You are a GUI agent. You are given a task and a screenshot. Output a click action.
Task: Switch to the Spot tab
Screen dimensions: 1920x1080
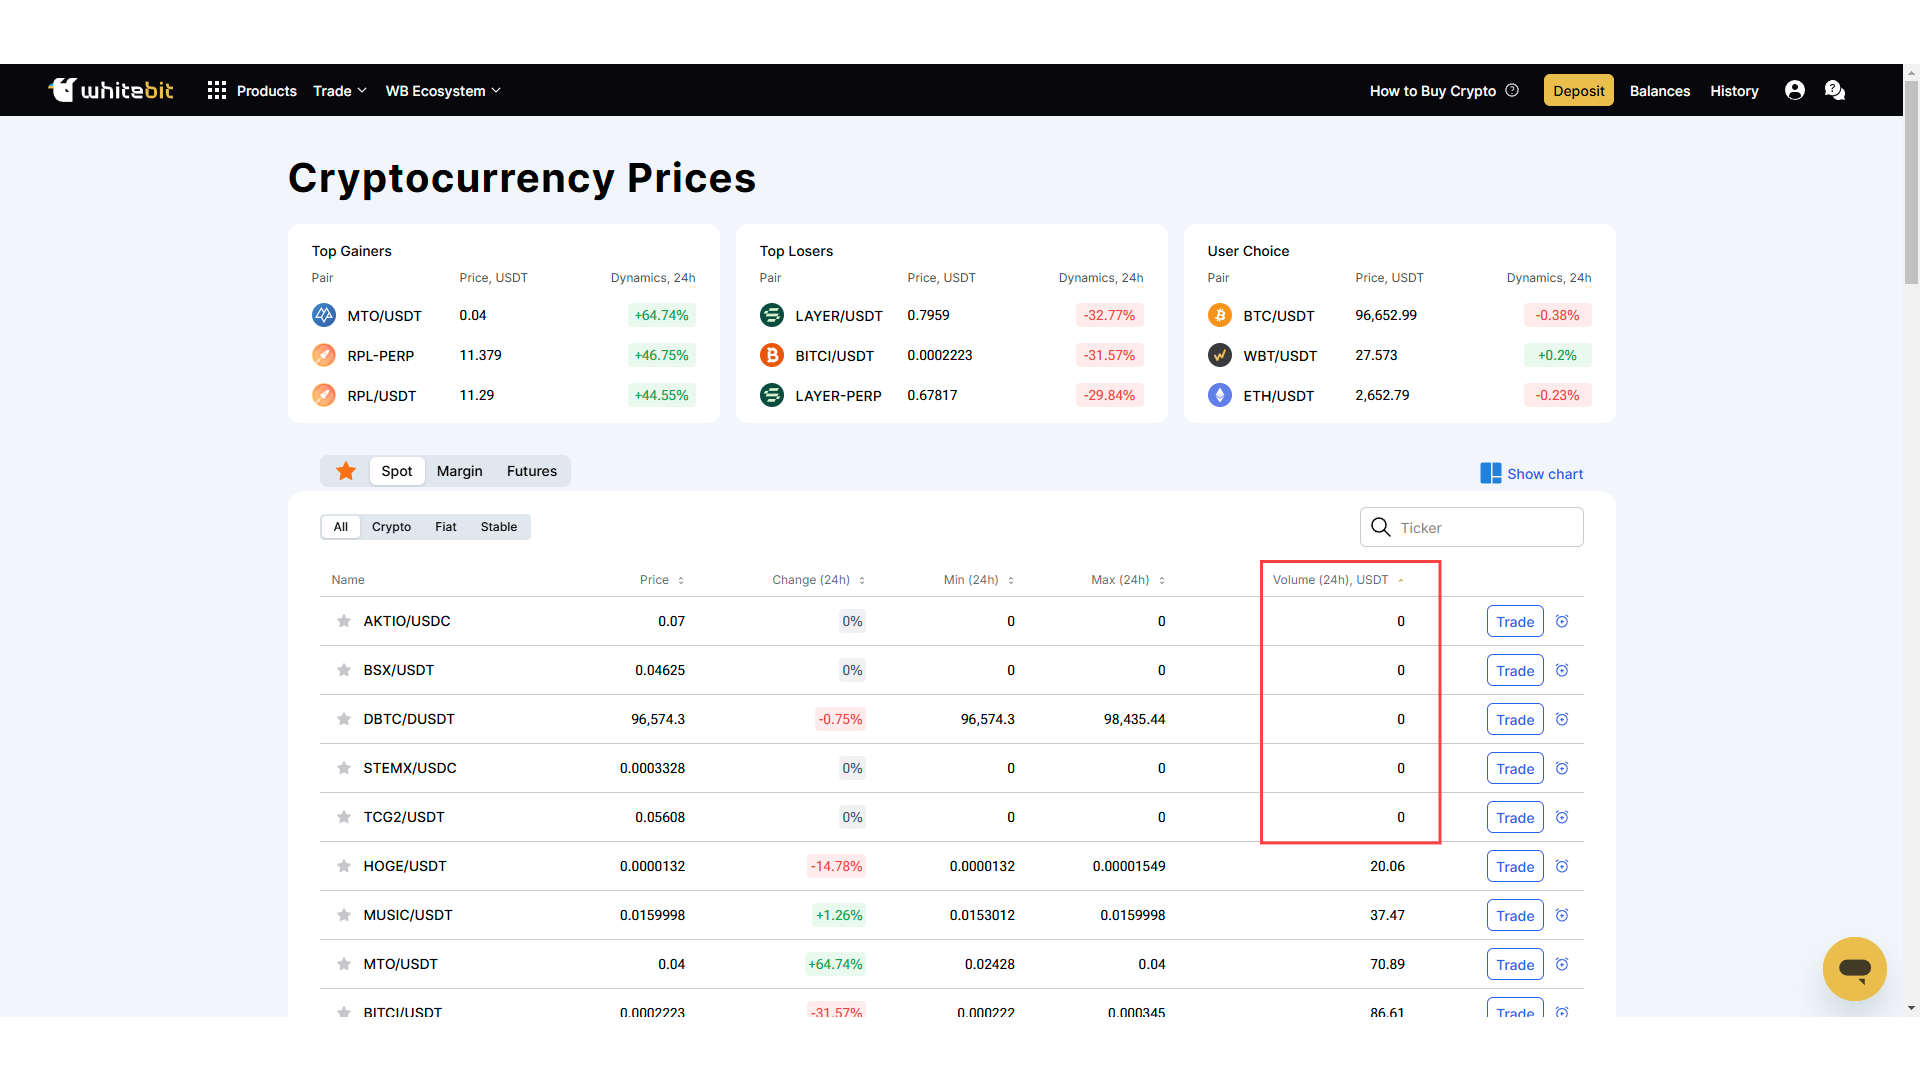pos(397,471)
